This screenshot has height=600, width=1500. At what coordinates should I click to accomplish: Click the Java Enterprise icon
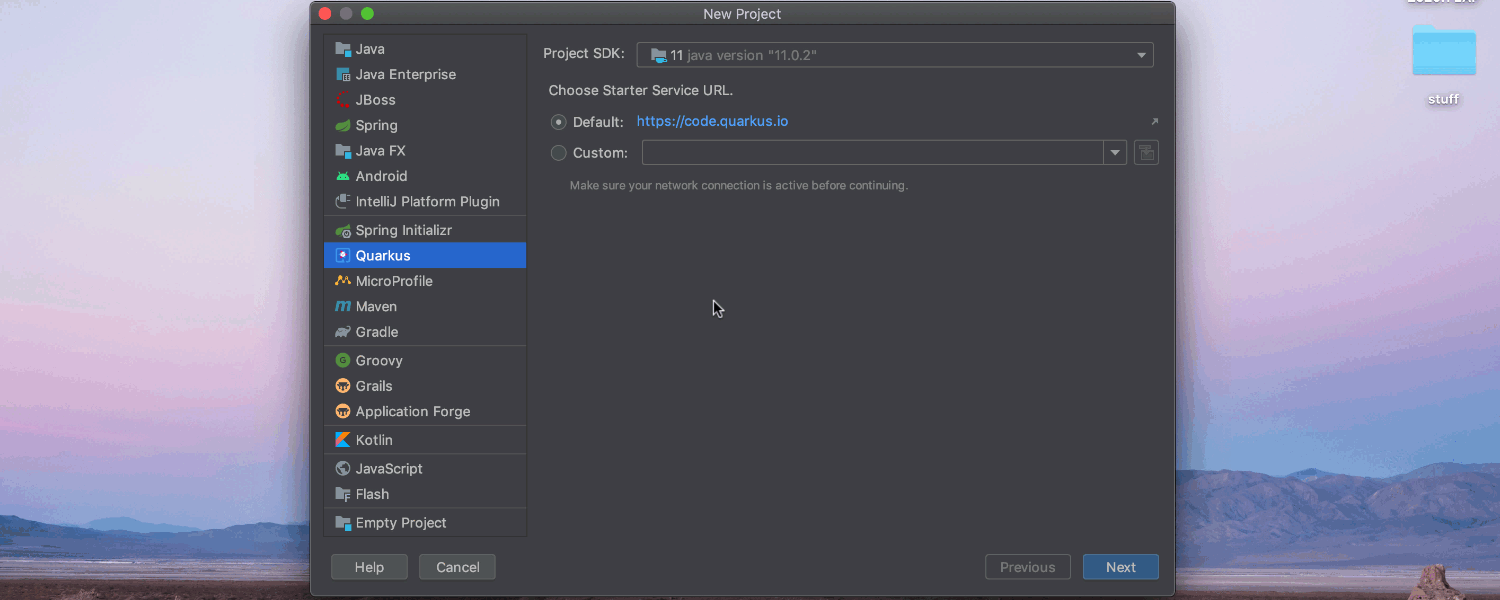point(343,75)
